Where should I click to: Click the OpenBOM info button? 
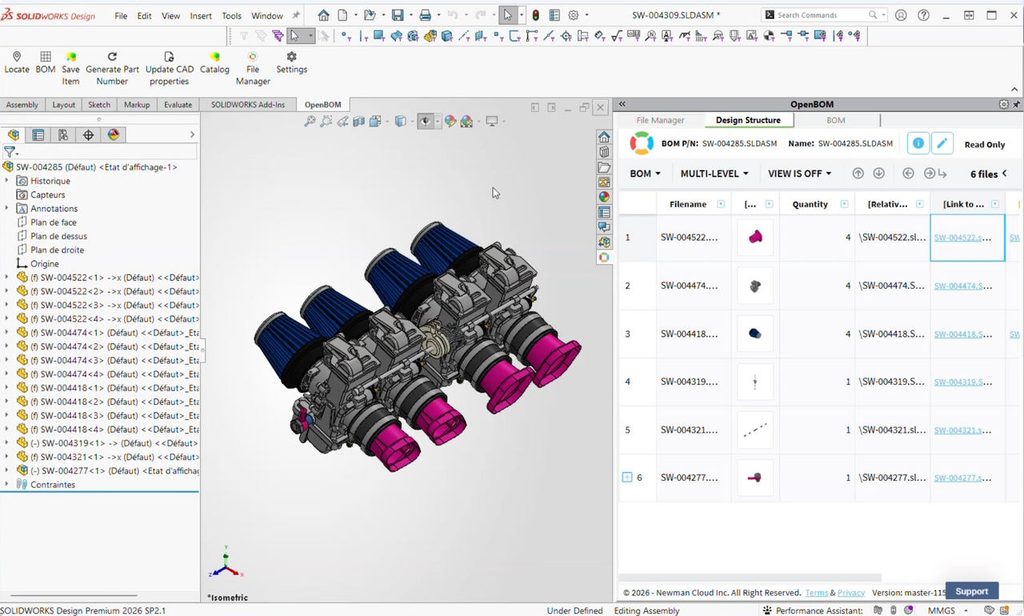(918, 143)
